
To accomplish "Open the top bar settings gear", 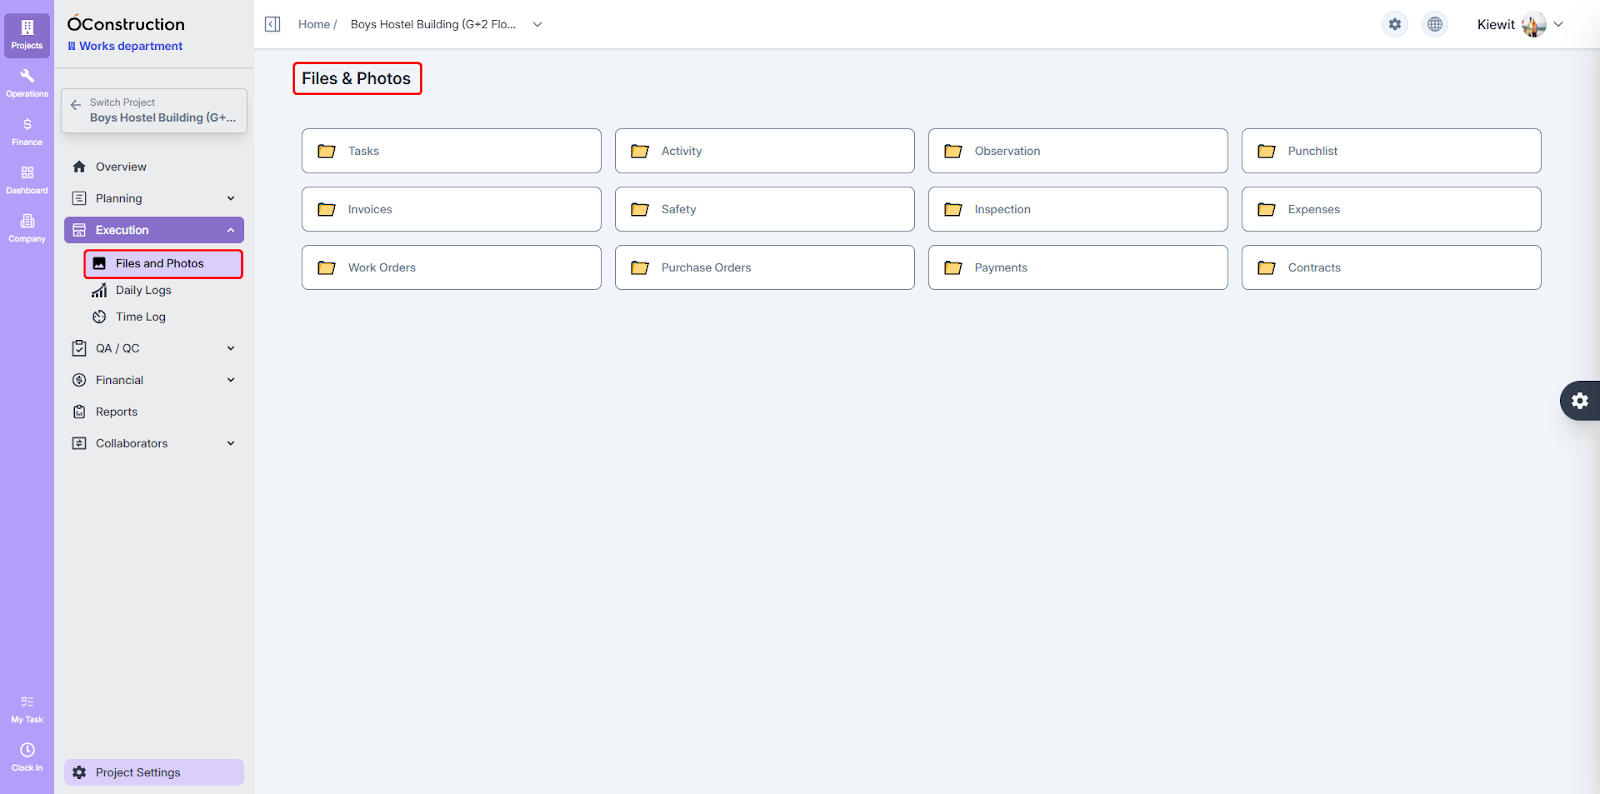I will [1395, 24].
